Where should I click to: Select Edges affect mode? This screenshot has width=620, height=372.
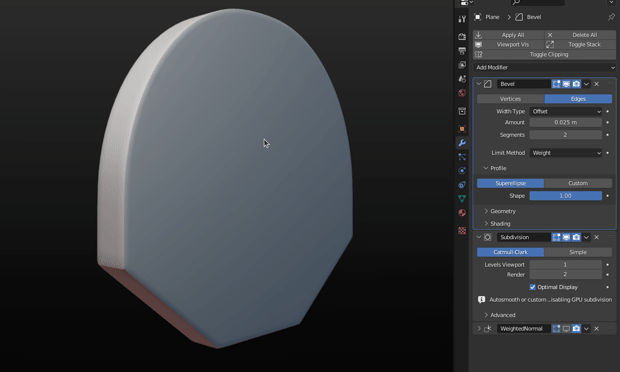coord(578,99)
